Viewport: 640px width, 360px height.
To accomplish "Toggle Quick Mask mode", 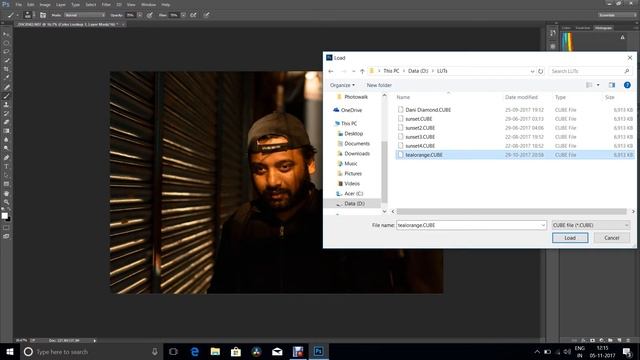I will [6, 228].
